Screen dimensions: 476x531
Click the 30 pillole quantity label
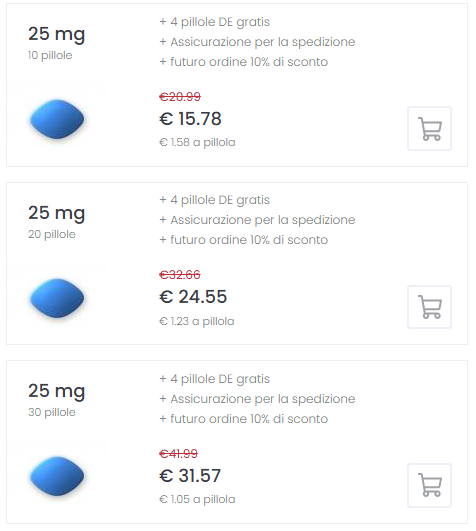pyautogui.click(x=52, y=412)
